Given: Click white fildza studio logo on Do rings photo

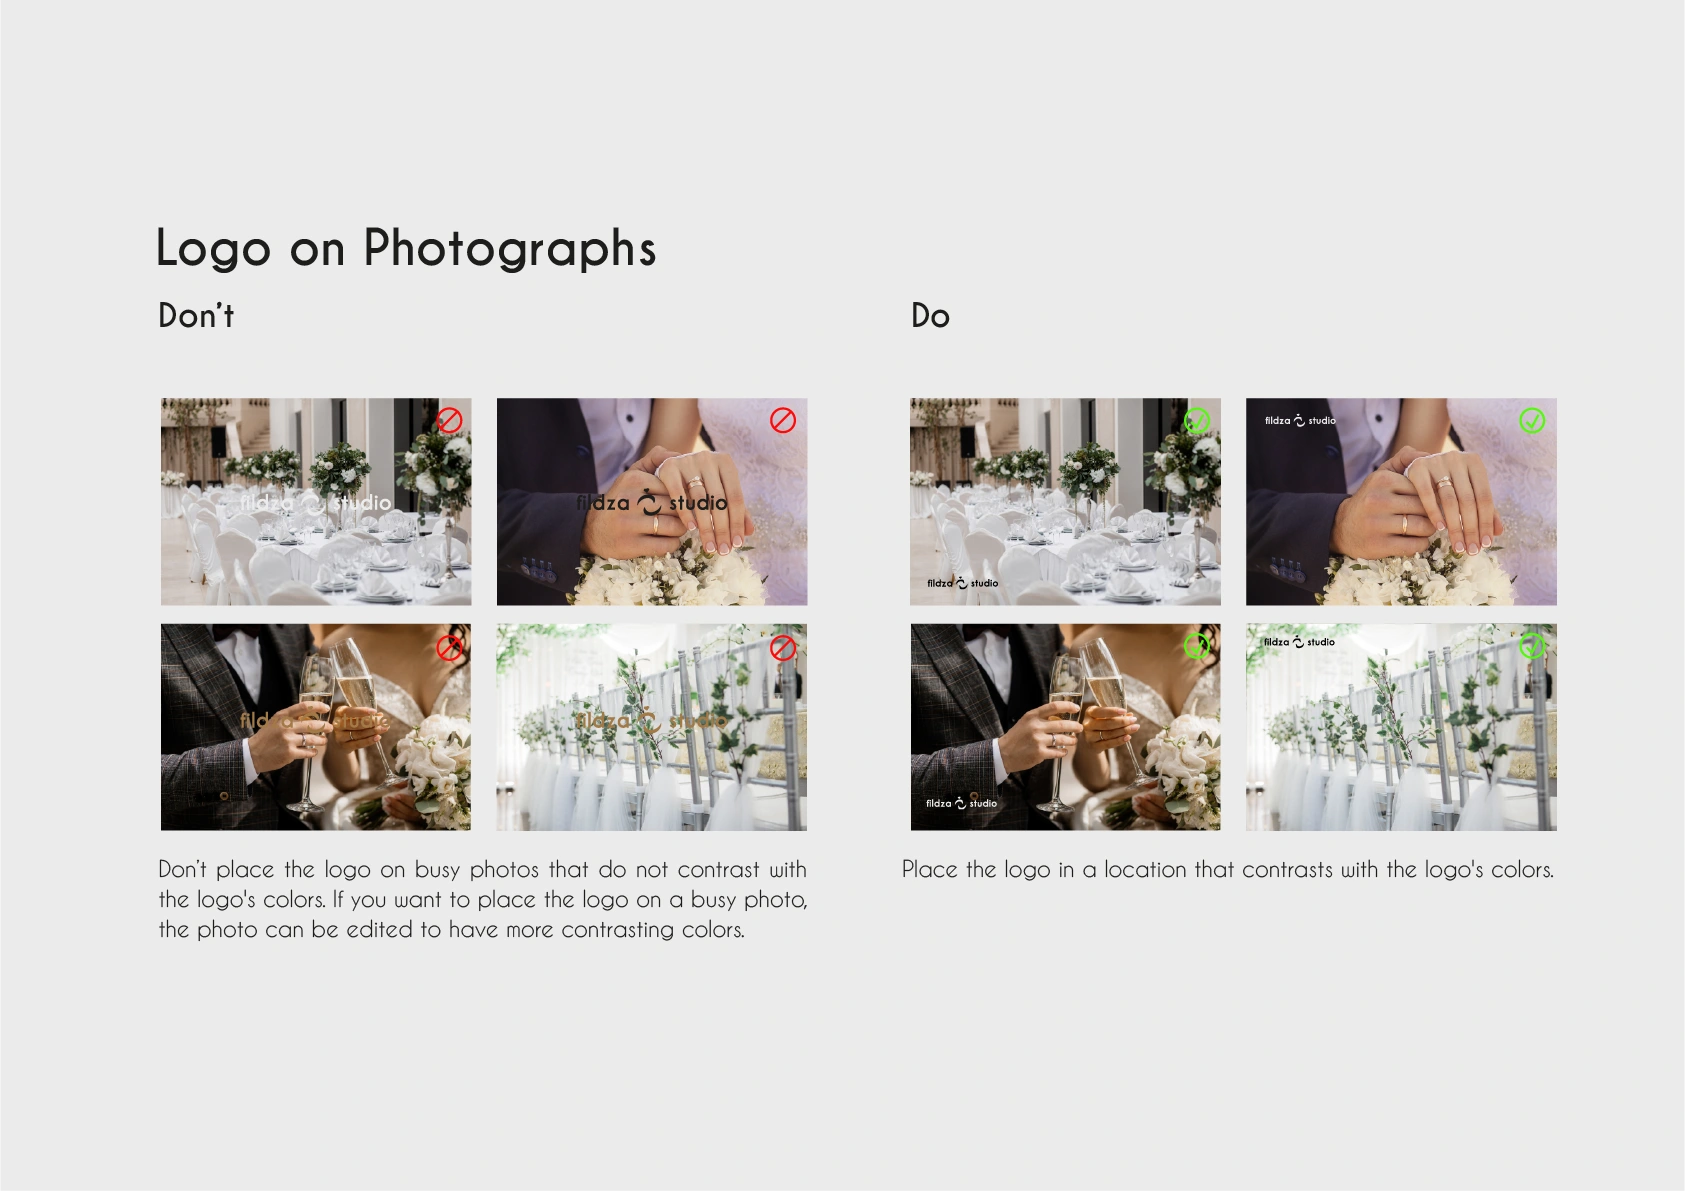Looking at the screenshot, I should (x=1300, y=421).
